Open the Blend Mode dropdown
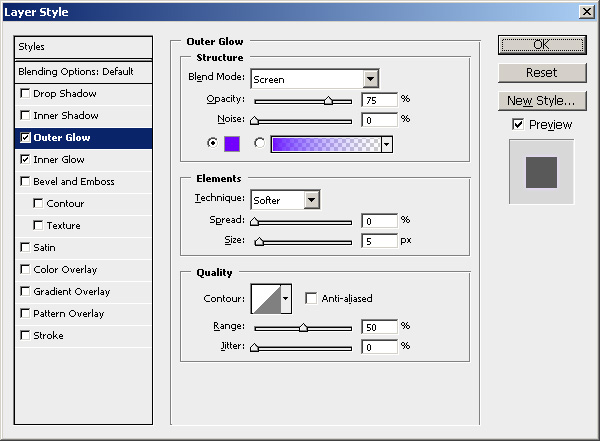Image resolution: width=600 pixels, height=441 pixels. click(x=370, y=79)
